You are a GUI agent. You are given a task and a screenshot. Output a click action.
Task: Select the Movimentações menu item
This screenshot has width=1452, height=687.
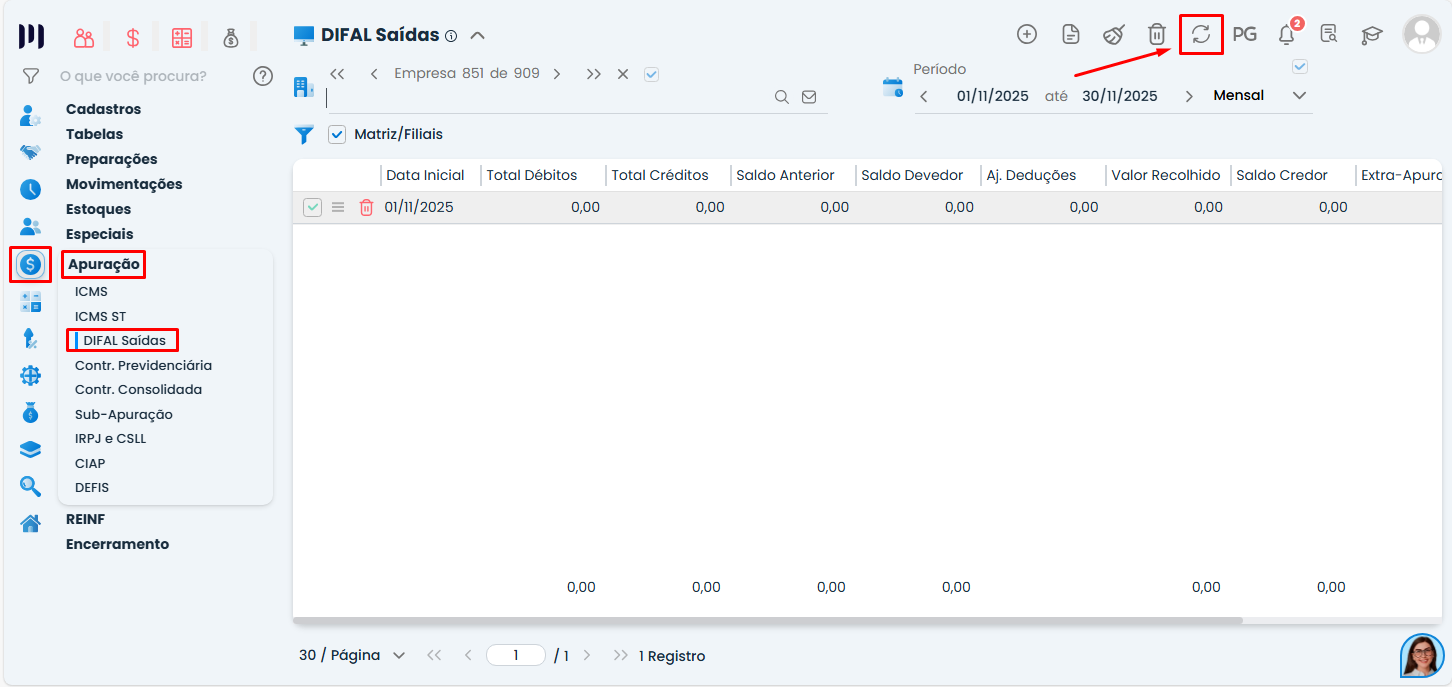[x=124, y=184]
